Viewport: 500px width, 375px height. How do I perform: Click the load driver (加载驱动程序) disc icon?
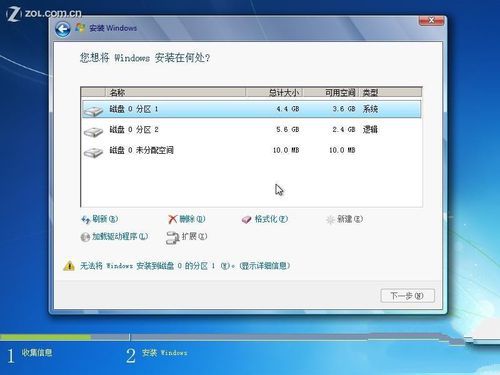click(85, 237)
